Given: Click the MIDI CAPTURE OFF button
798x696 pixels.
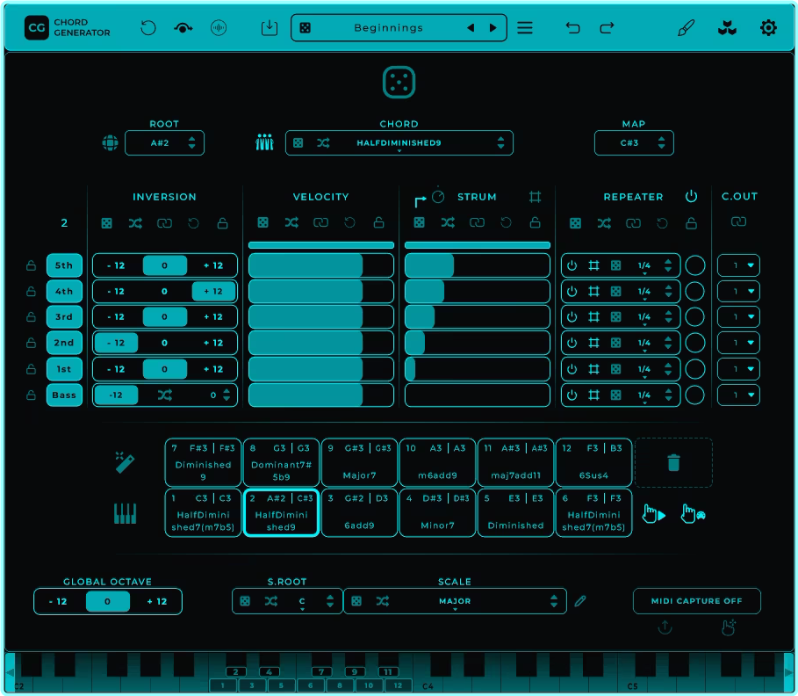Looking at the screenshot, I should coord(696,601).
